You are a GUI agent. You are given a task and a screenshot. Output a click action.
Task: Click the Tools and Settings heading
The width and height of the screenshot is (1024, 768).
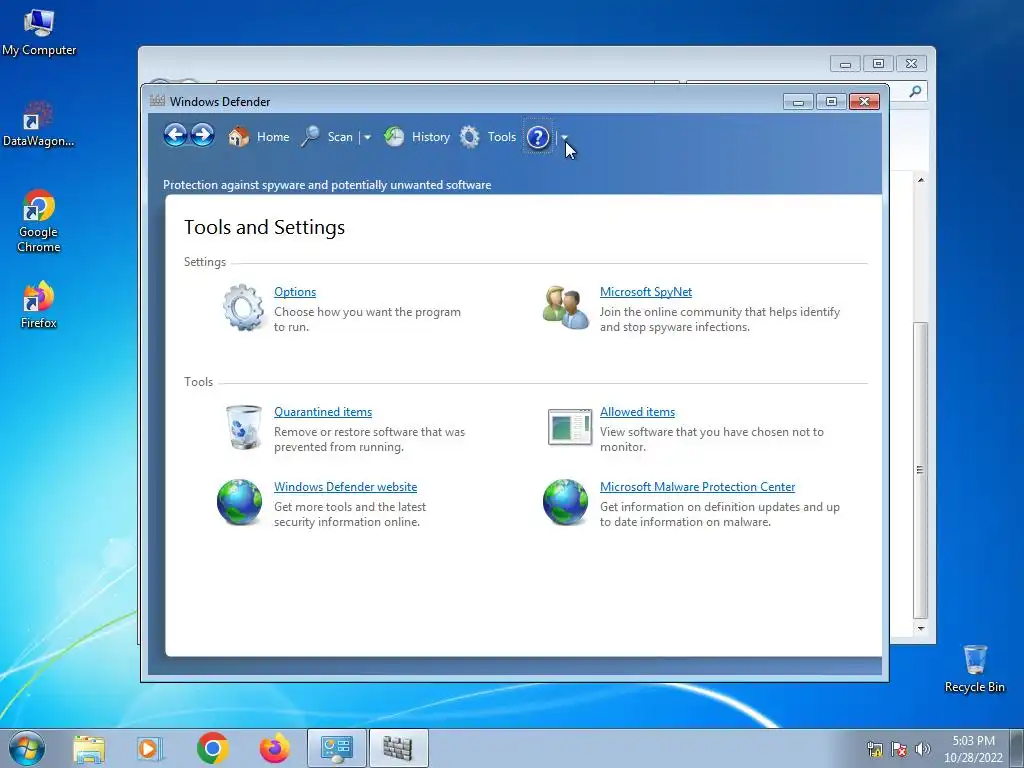[264, 227]
